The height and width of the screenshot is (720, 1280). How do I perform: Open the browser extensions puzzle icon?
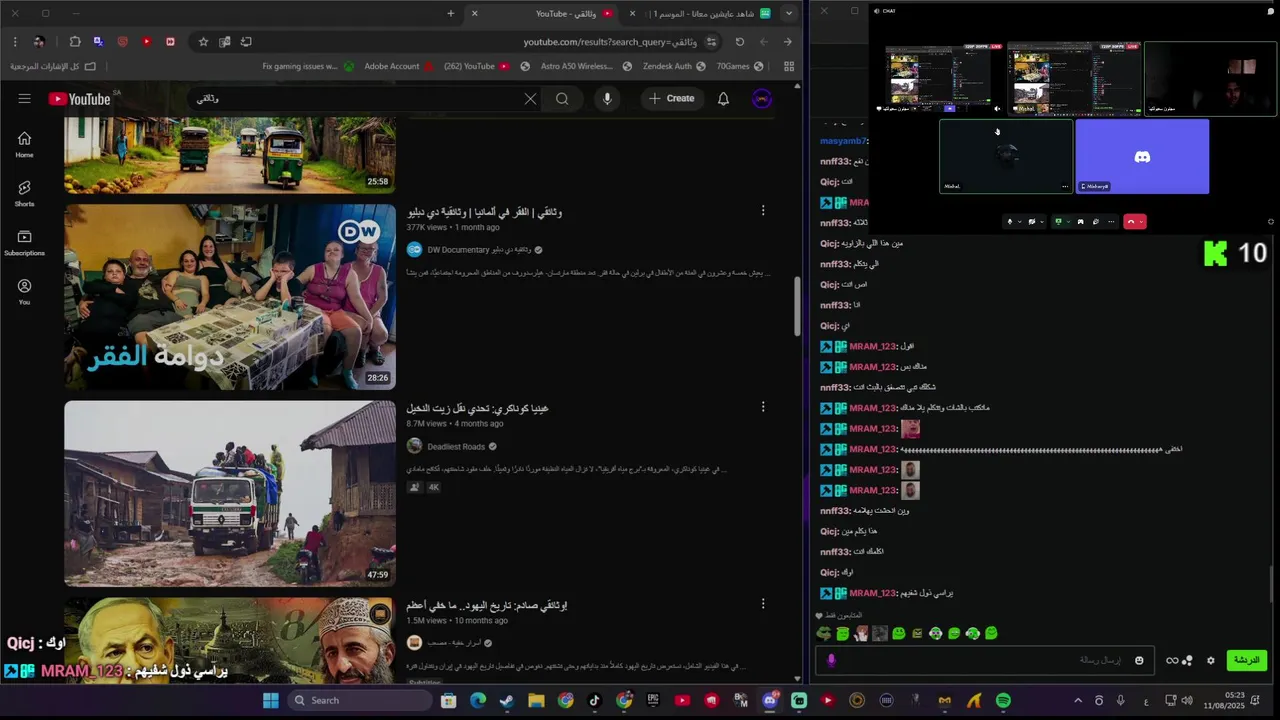75,42
